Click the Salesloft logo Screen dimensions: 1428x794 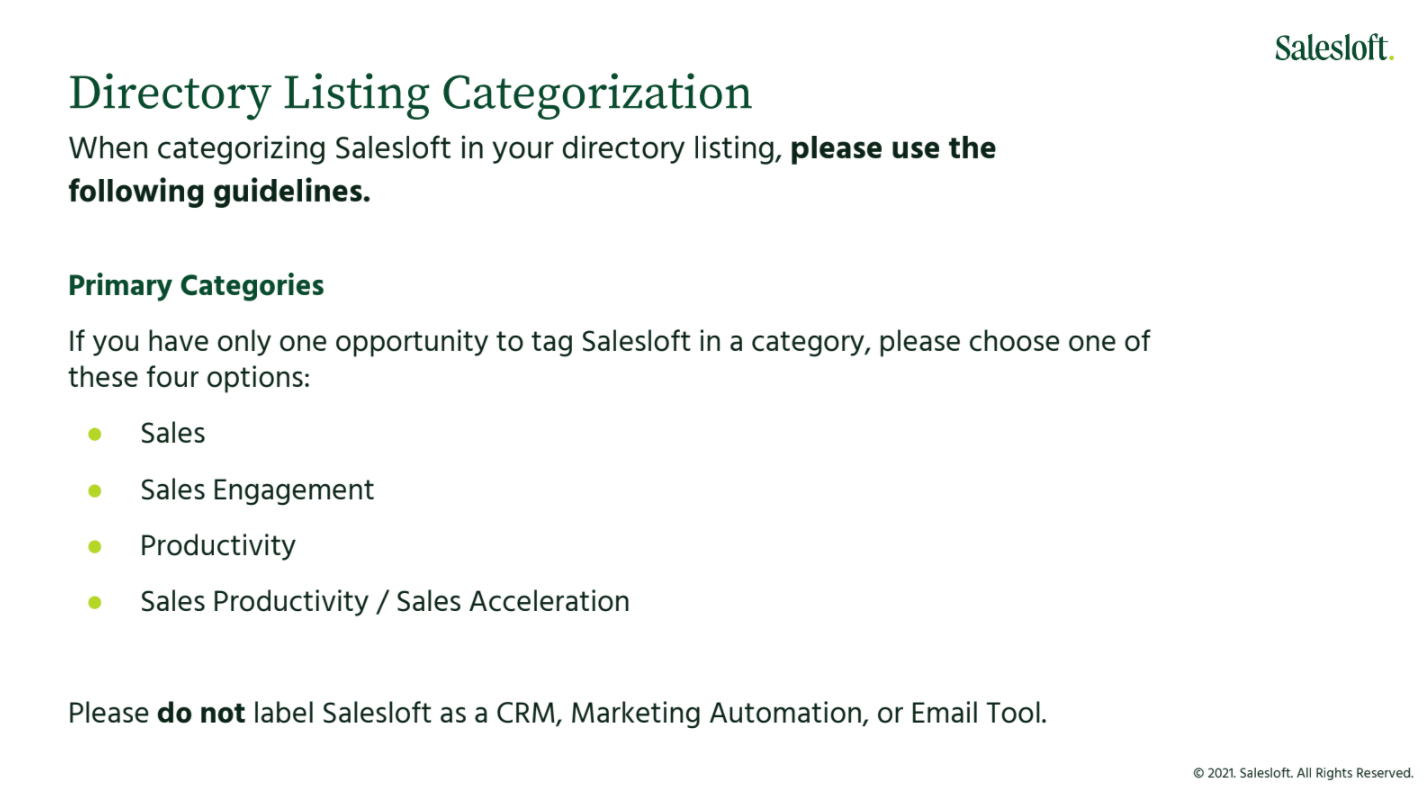1334,47
